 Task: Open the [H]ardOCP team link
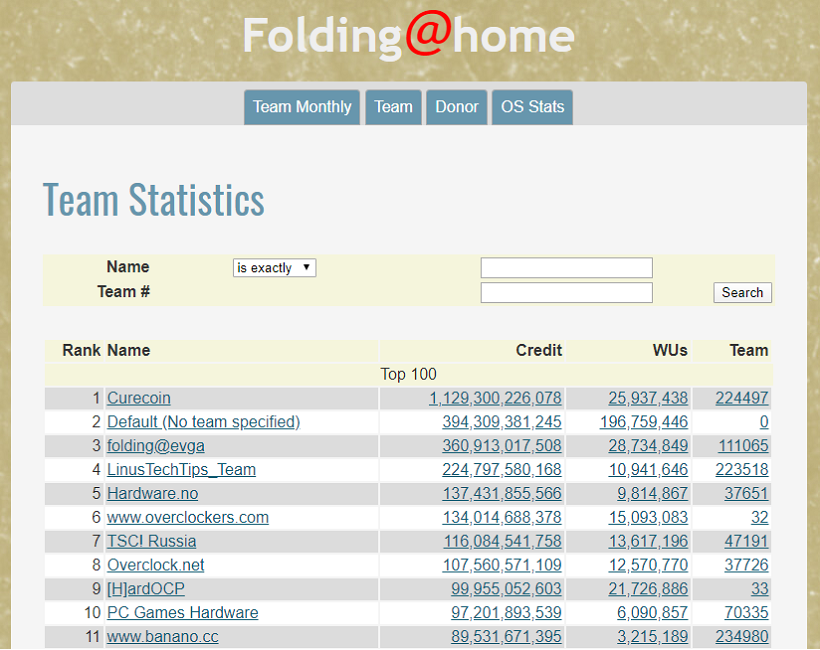146,589
